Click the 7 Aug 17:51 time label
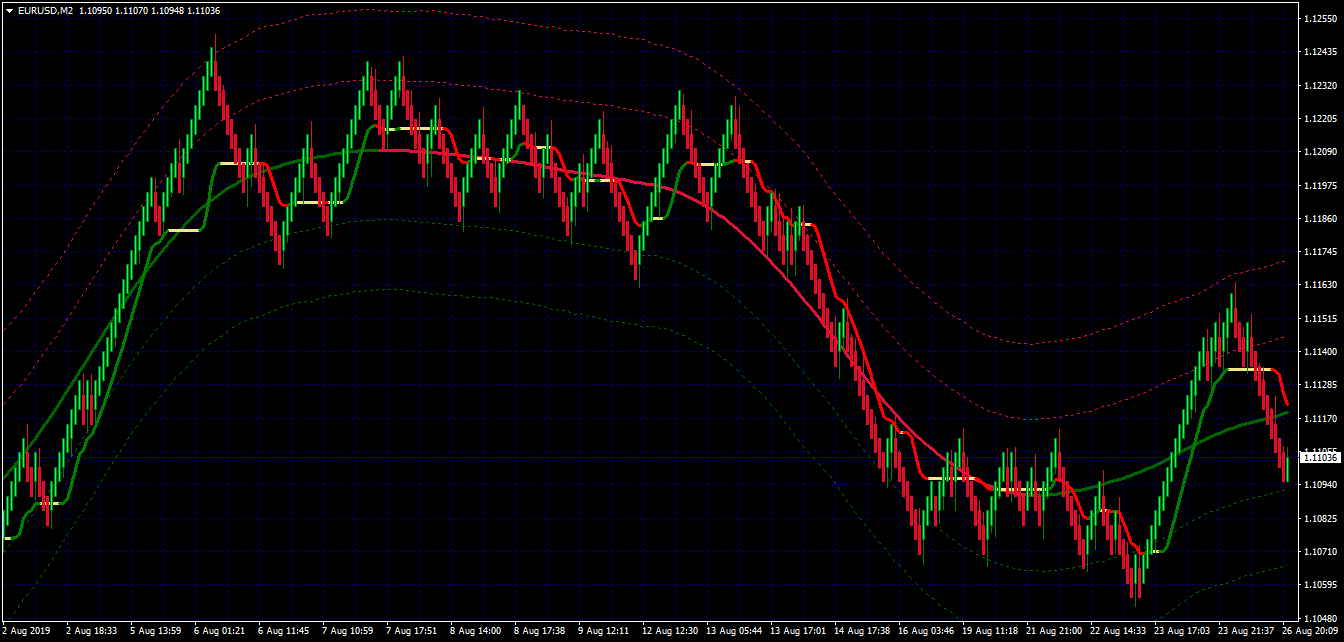 coord(411,632)
